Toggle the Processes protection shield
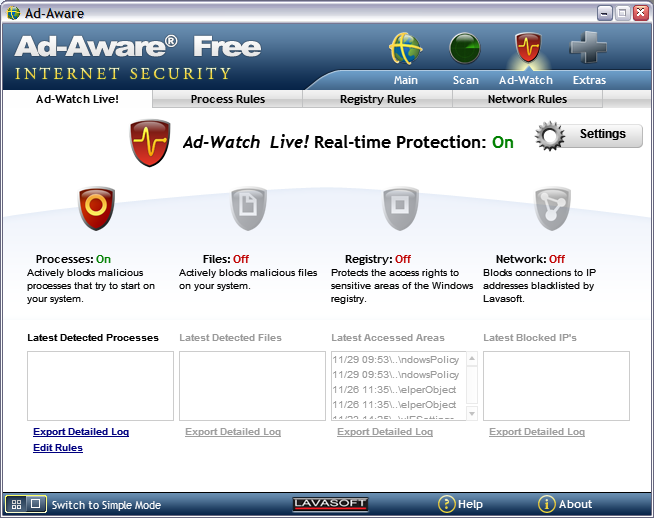Image resolution: width=654 pixels, height=518 pixels. (x=96, y=208)
